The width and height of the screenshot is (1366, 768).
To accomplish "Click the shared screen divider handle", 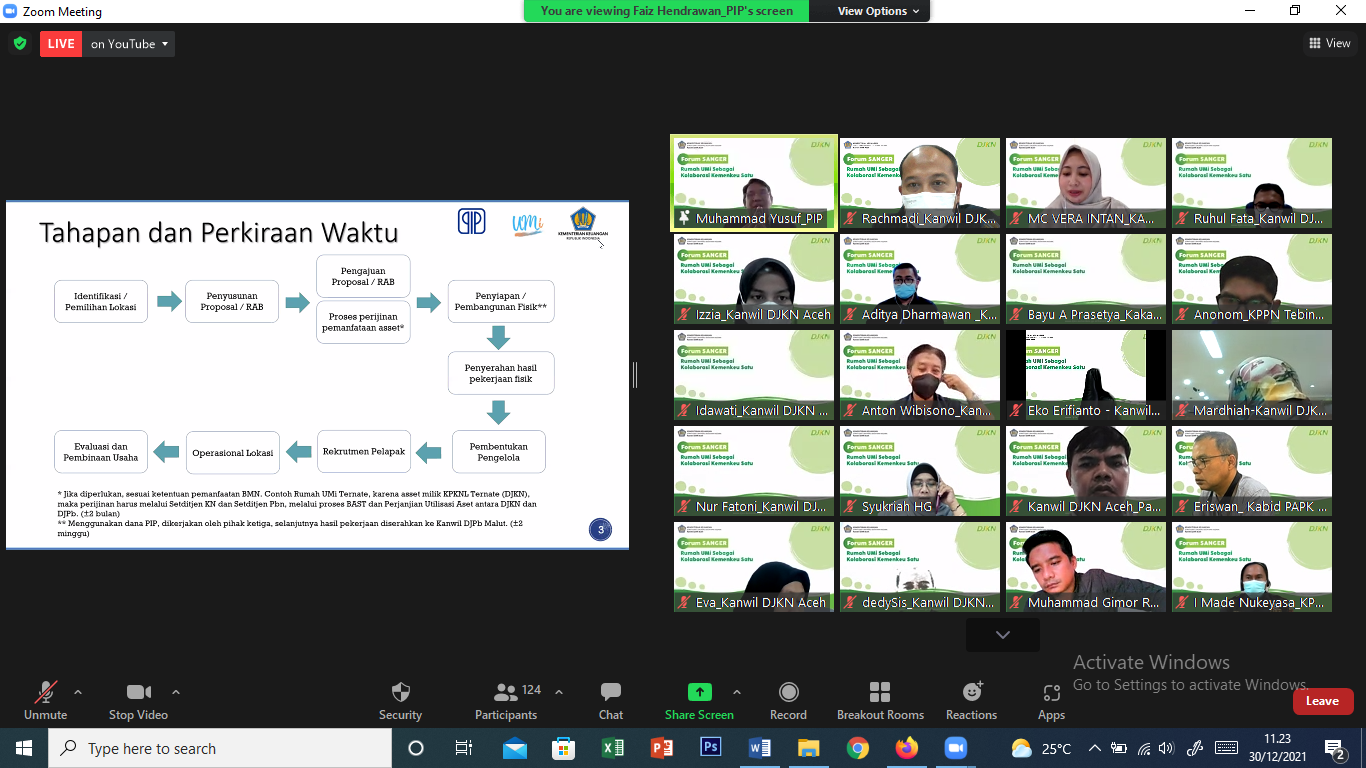I will [x=635, y=375].
